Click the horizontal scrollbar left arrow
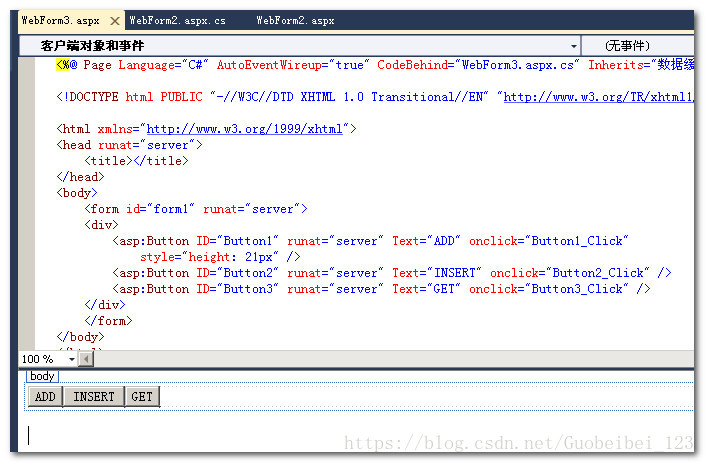The height and width of the screenshot is (463, 705). click(x=86, y=359)
